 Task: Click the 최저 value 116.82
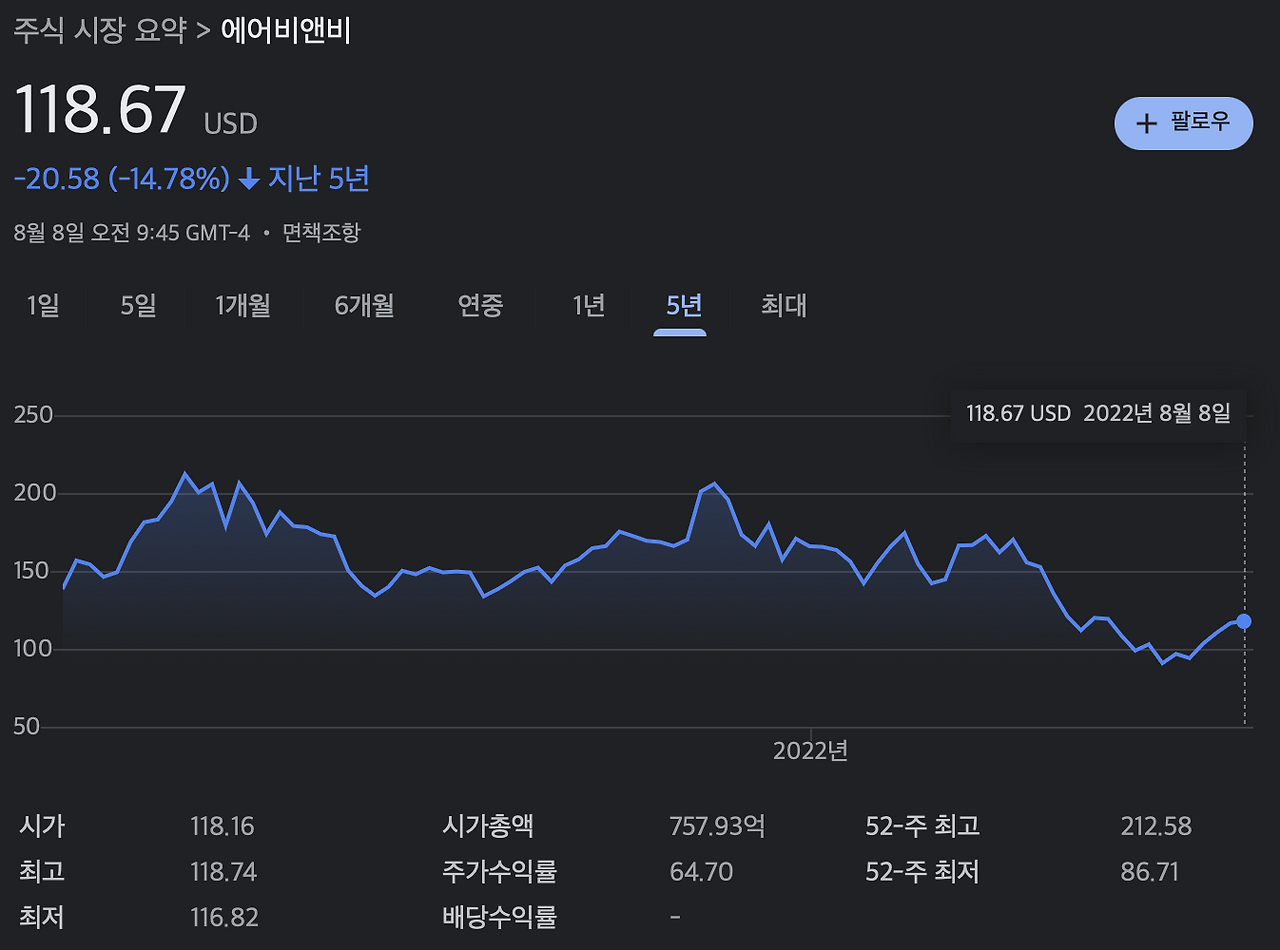tap(224, 917)
